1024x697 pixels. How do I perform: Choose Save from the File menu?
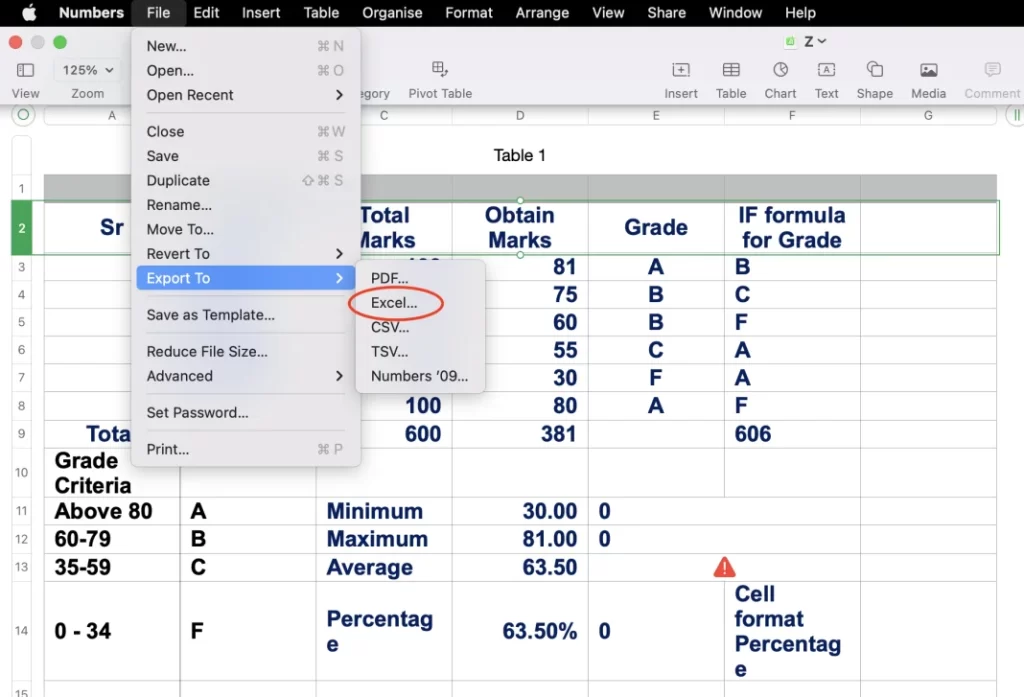point(246,156)
